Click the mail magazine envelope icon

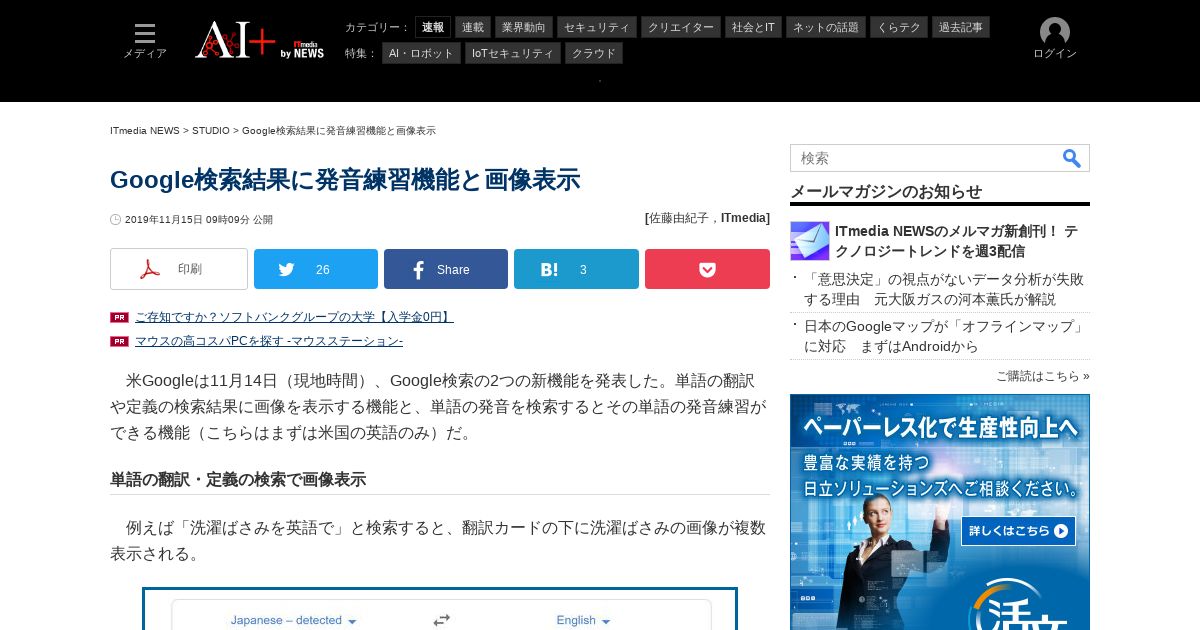point(810,241)
